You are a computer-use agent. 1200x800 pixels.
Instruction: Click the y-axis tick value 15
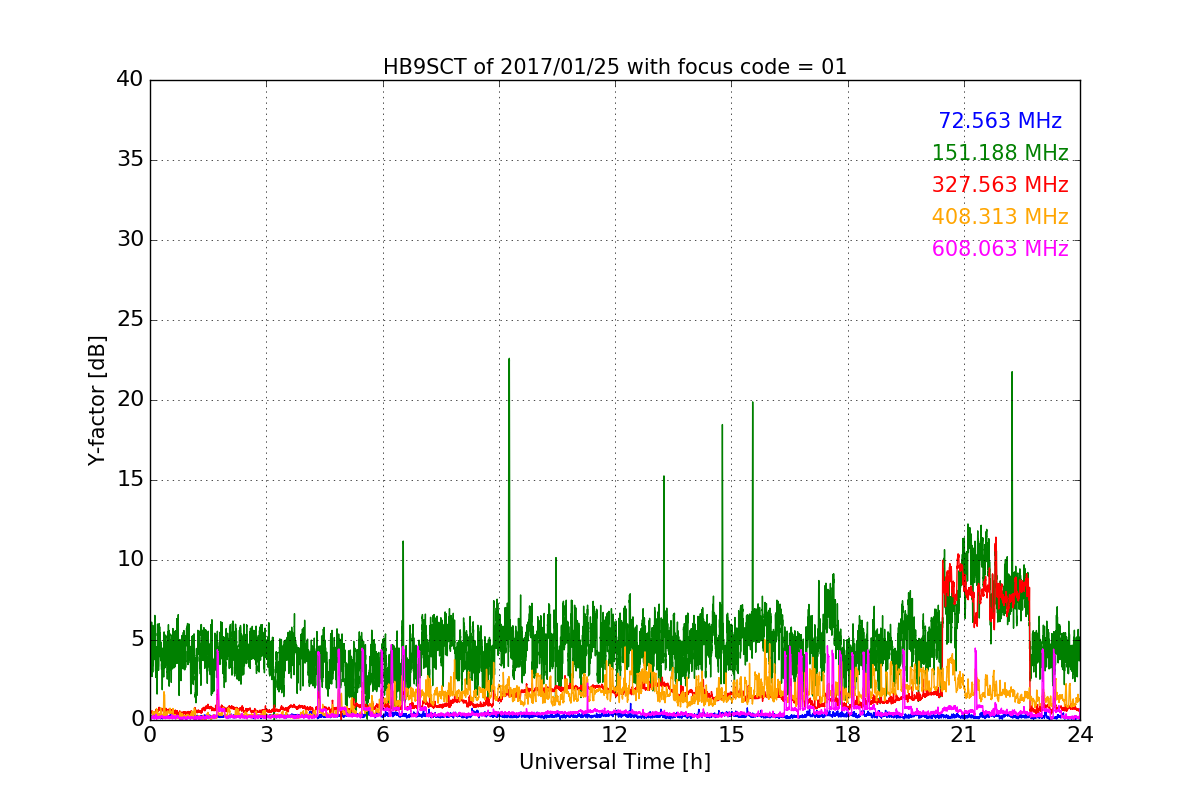pos(130,479)
